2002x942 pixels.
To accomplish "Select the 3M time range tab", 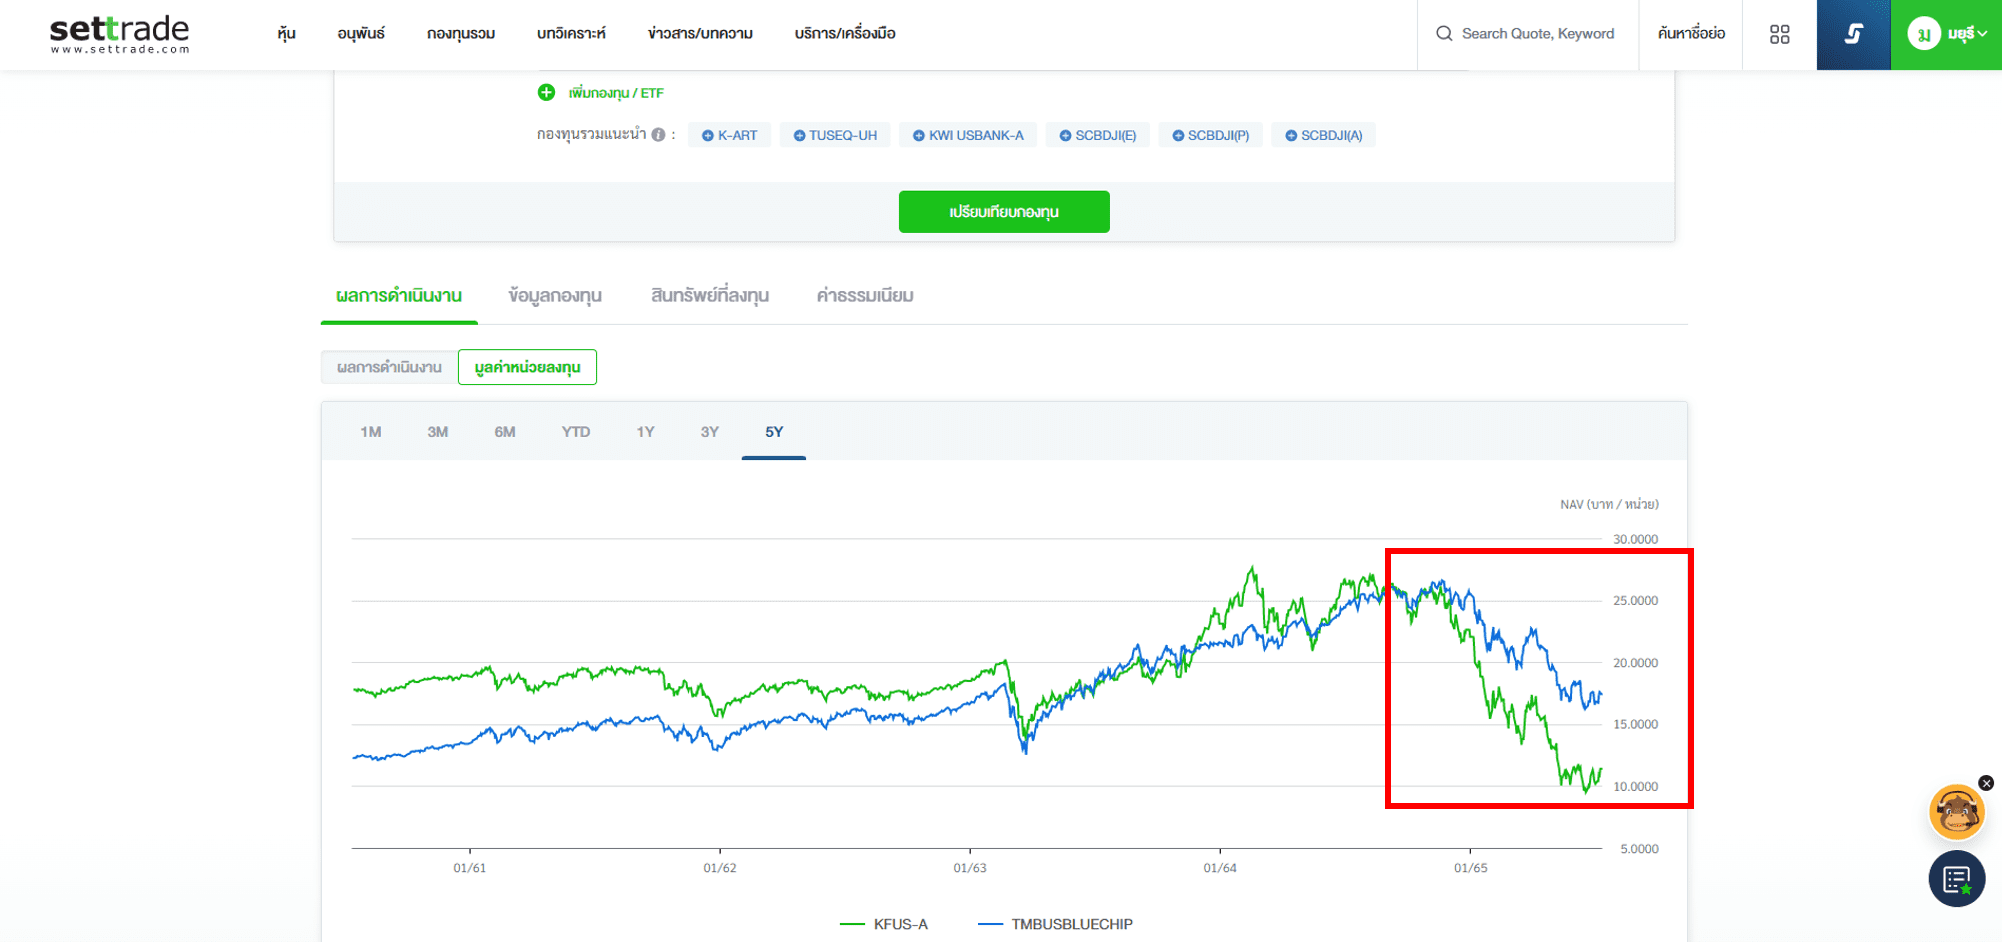I will pos(437,431).
